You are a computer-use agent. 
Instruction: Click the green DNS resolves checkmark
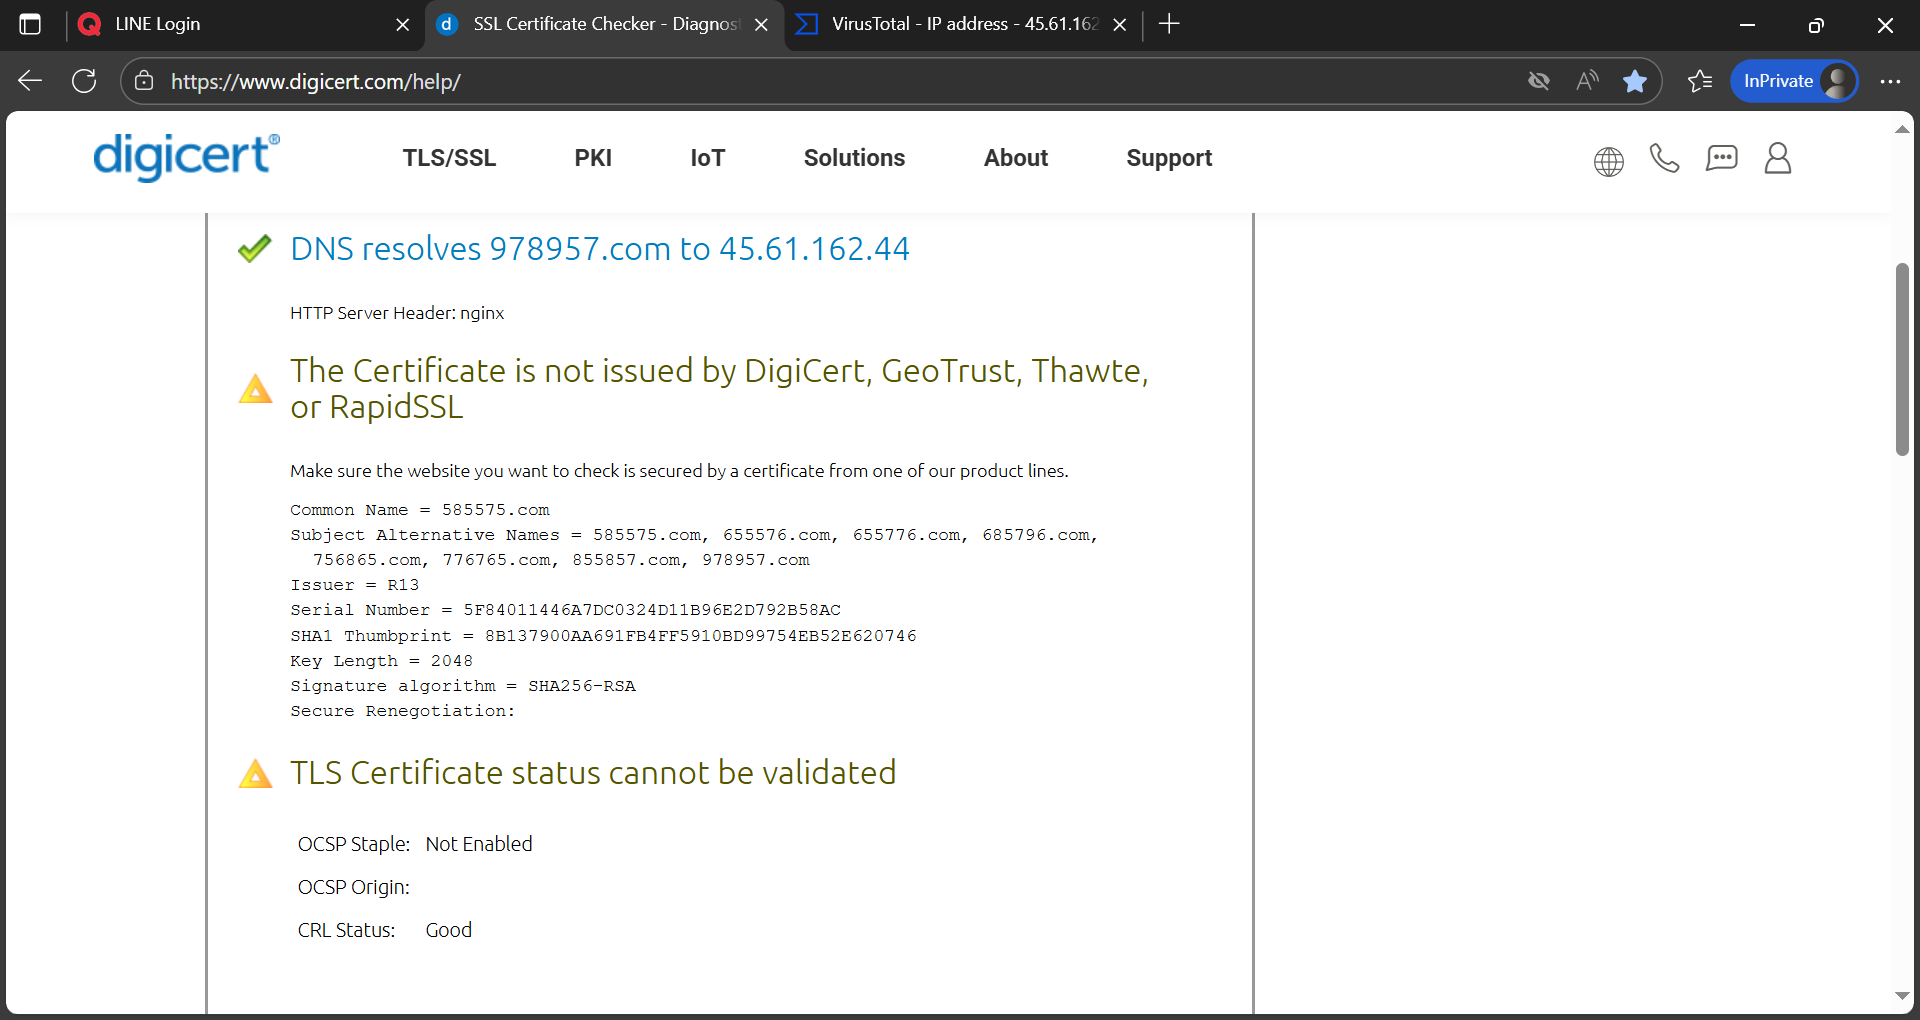coord(255,248)
